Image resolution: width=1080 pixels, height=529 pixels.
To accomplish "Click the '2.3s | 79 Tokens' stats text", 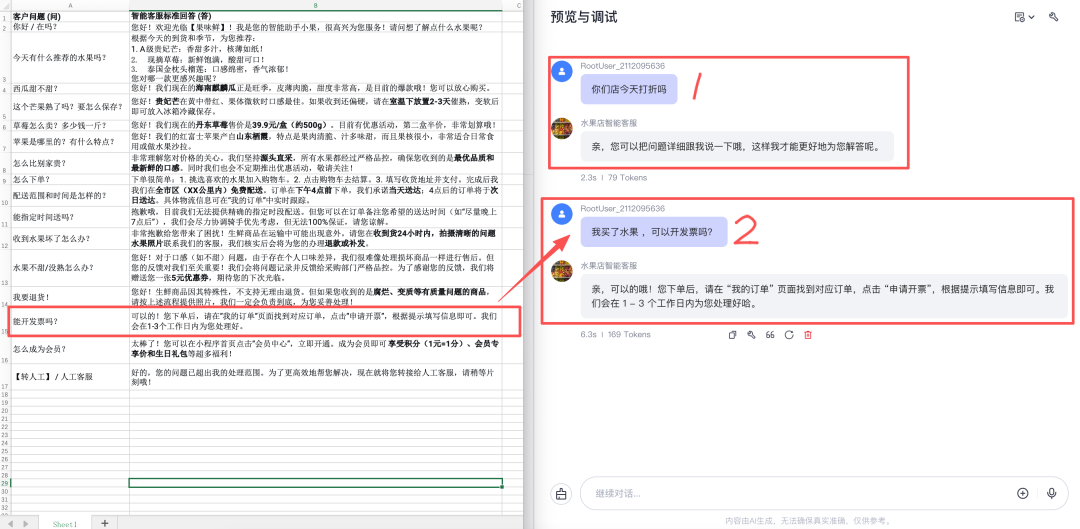I will [614, 178].
